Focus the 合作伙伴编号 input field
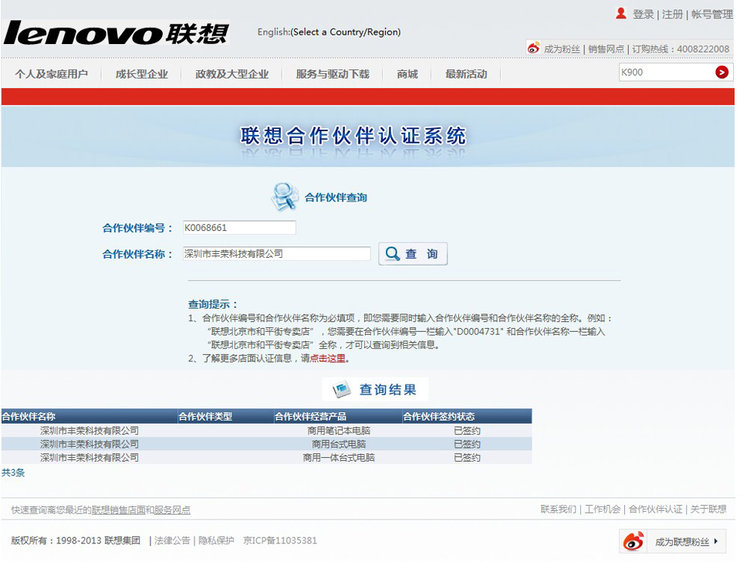Screen dimensions: 750x562 click(x=239, y=228)
